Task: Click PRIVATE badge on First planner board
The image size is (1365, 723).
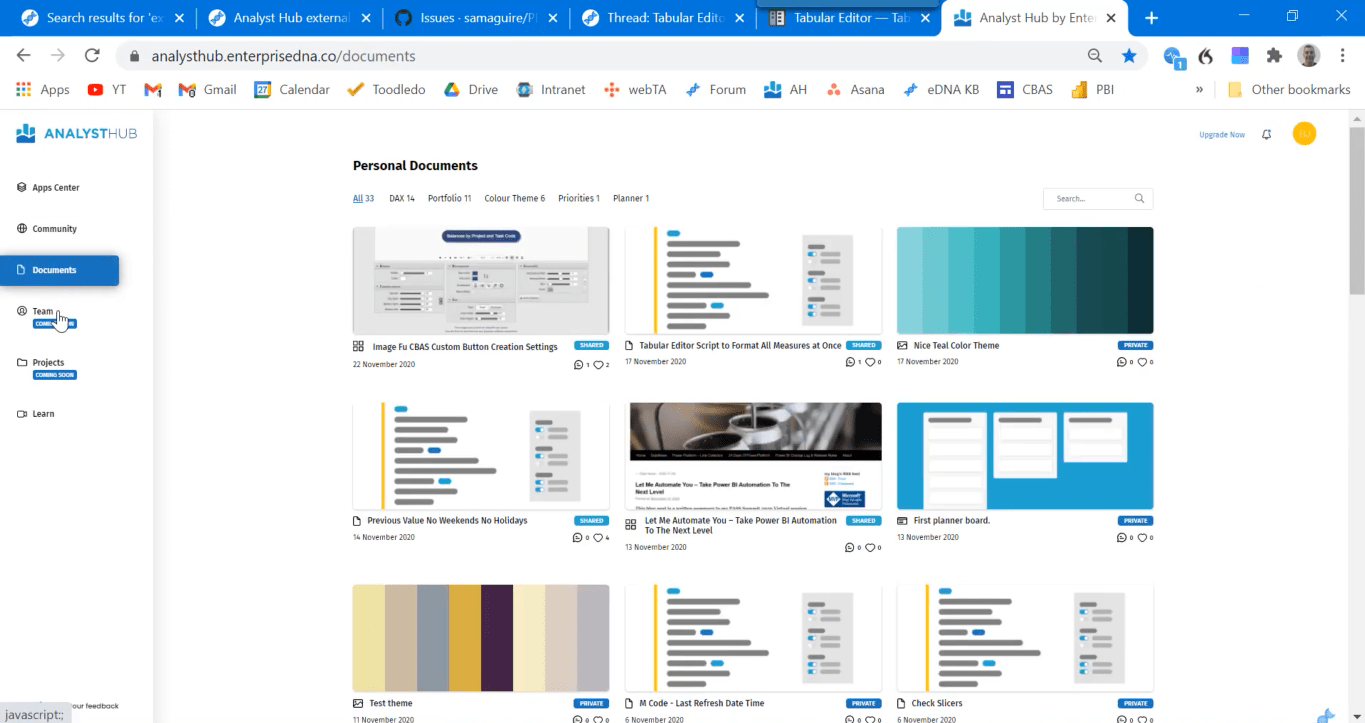Action: coord(1135,521)
